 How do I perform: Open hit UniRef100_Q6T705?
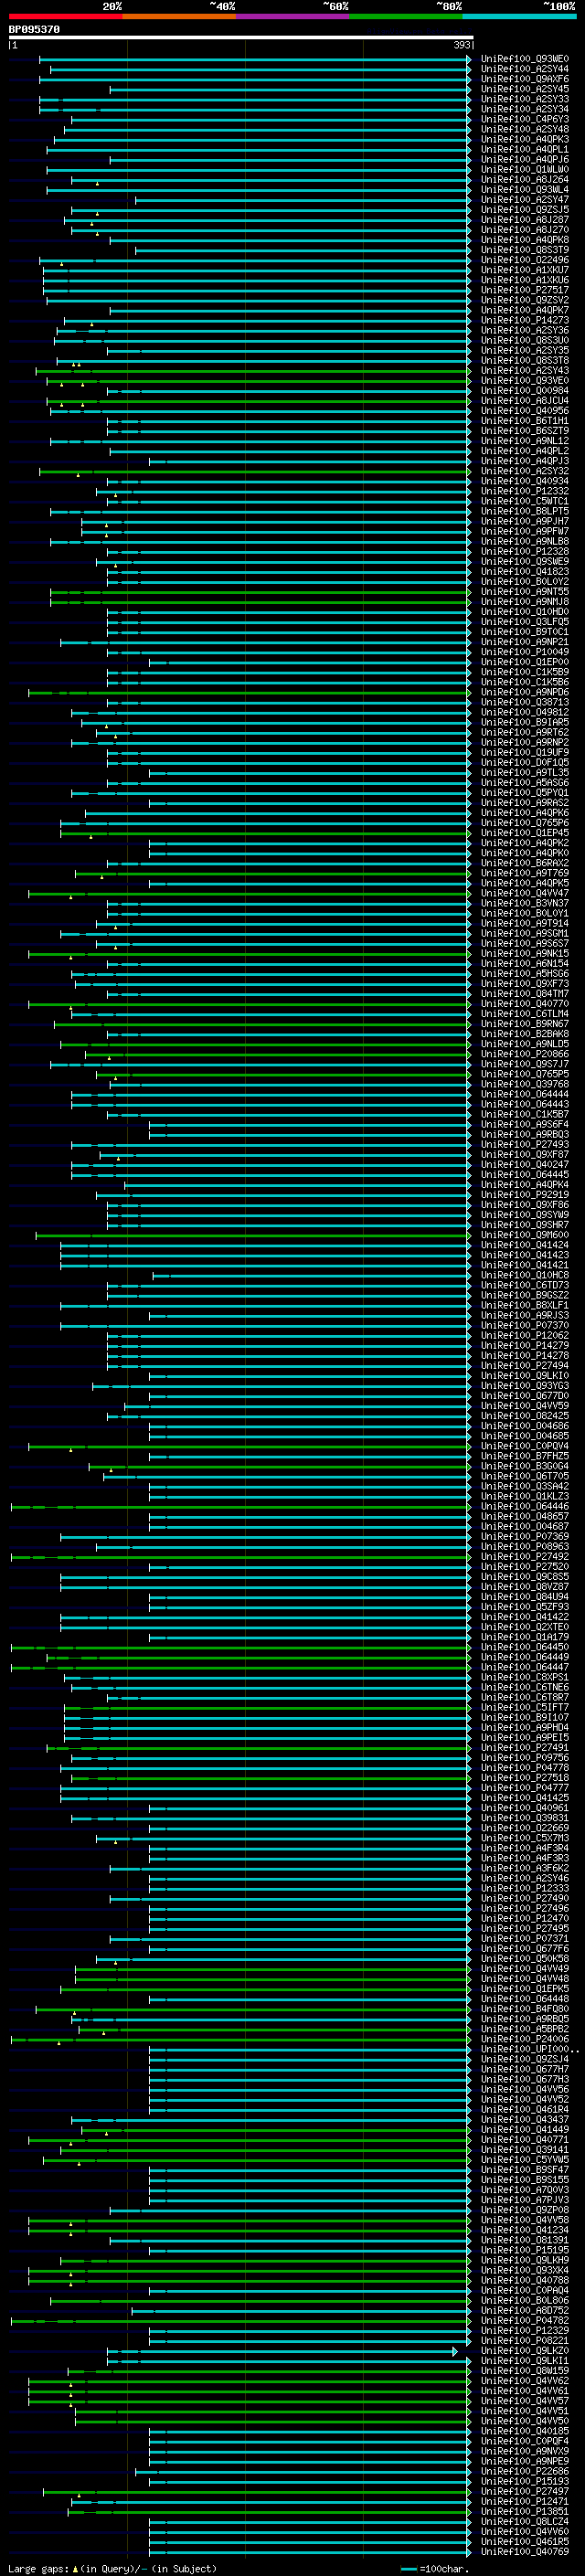tap(524, 1476)
